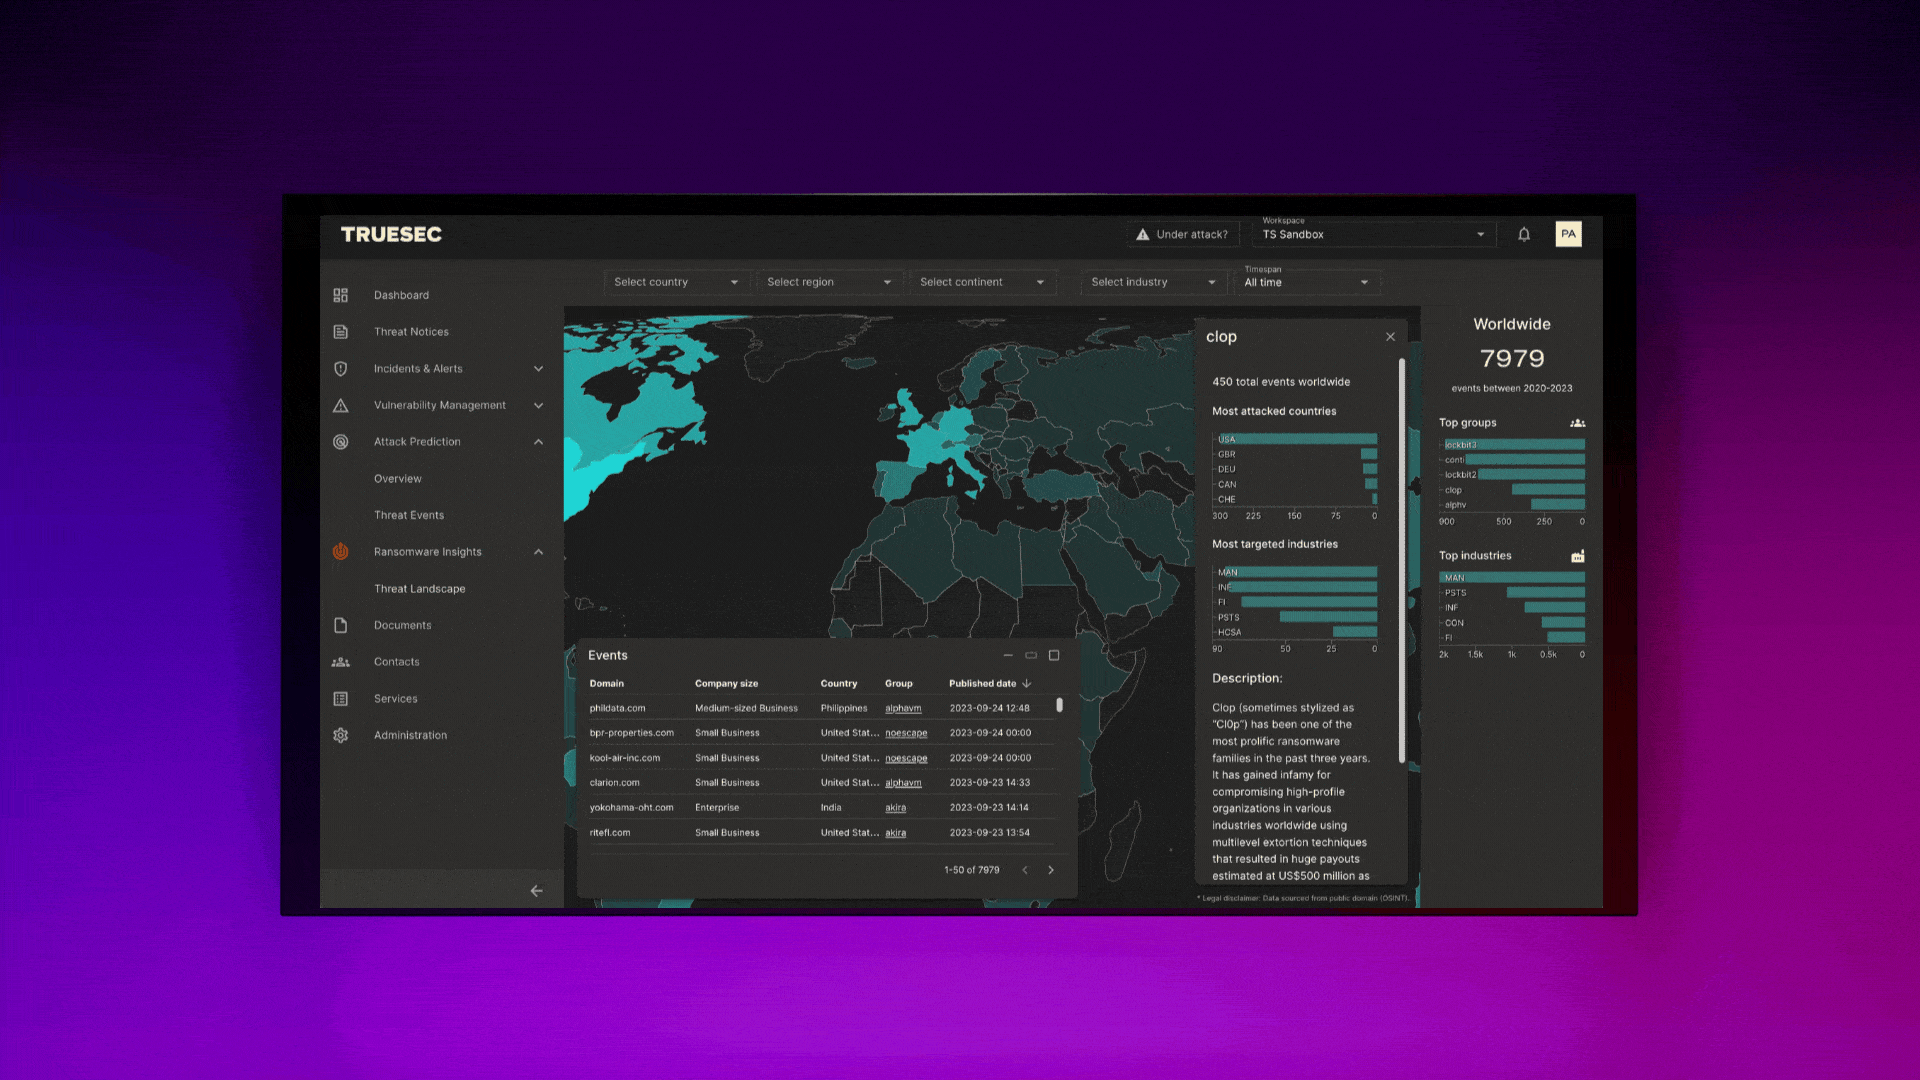
Task: Click the notification bell icon
Action: (1524, 233)
